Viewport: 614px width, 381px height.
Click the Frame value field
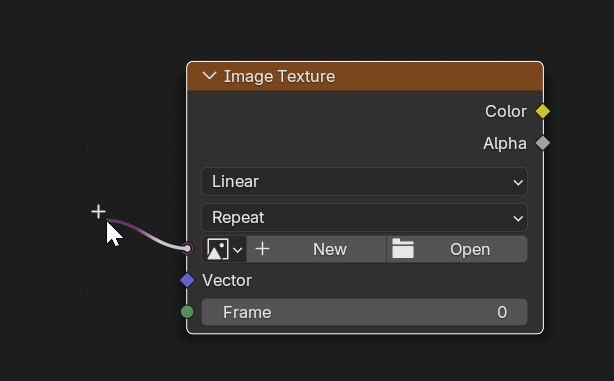pos(364,312)
